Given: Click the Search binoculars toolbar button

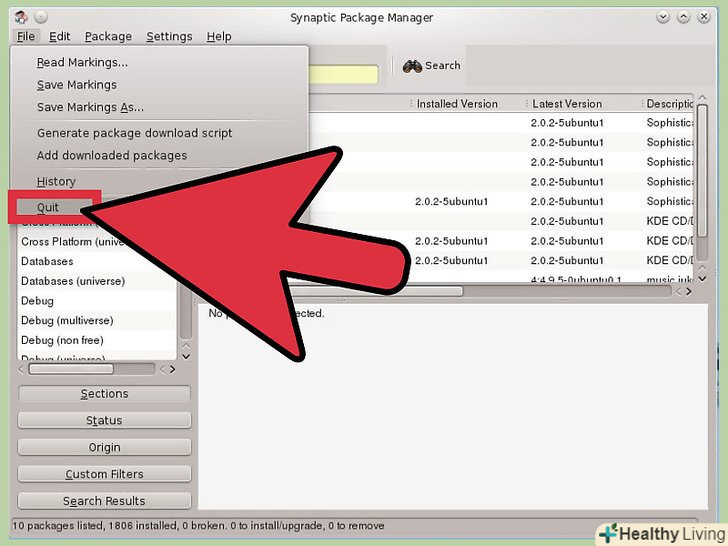Looking at the screenshot, I should (x=431, y=66).
